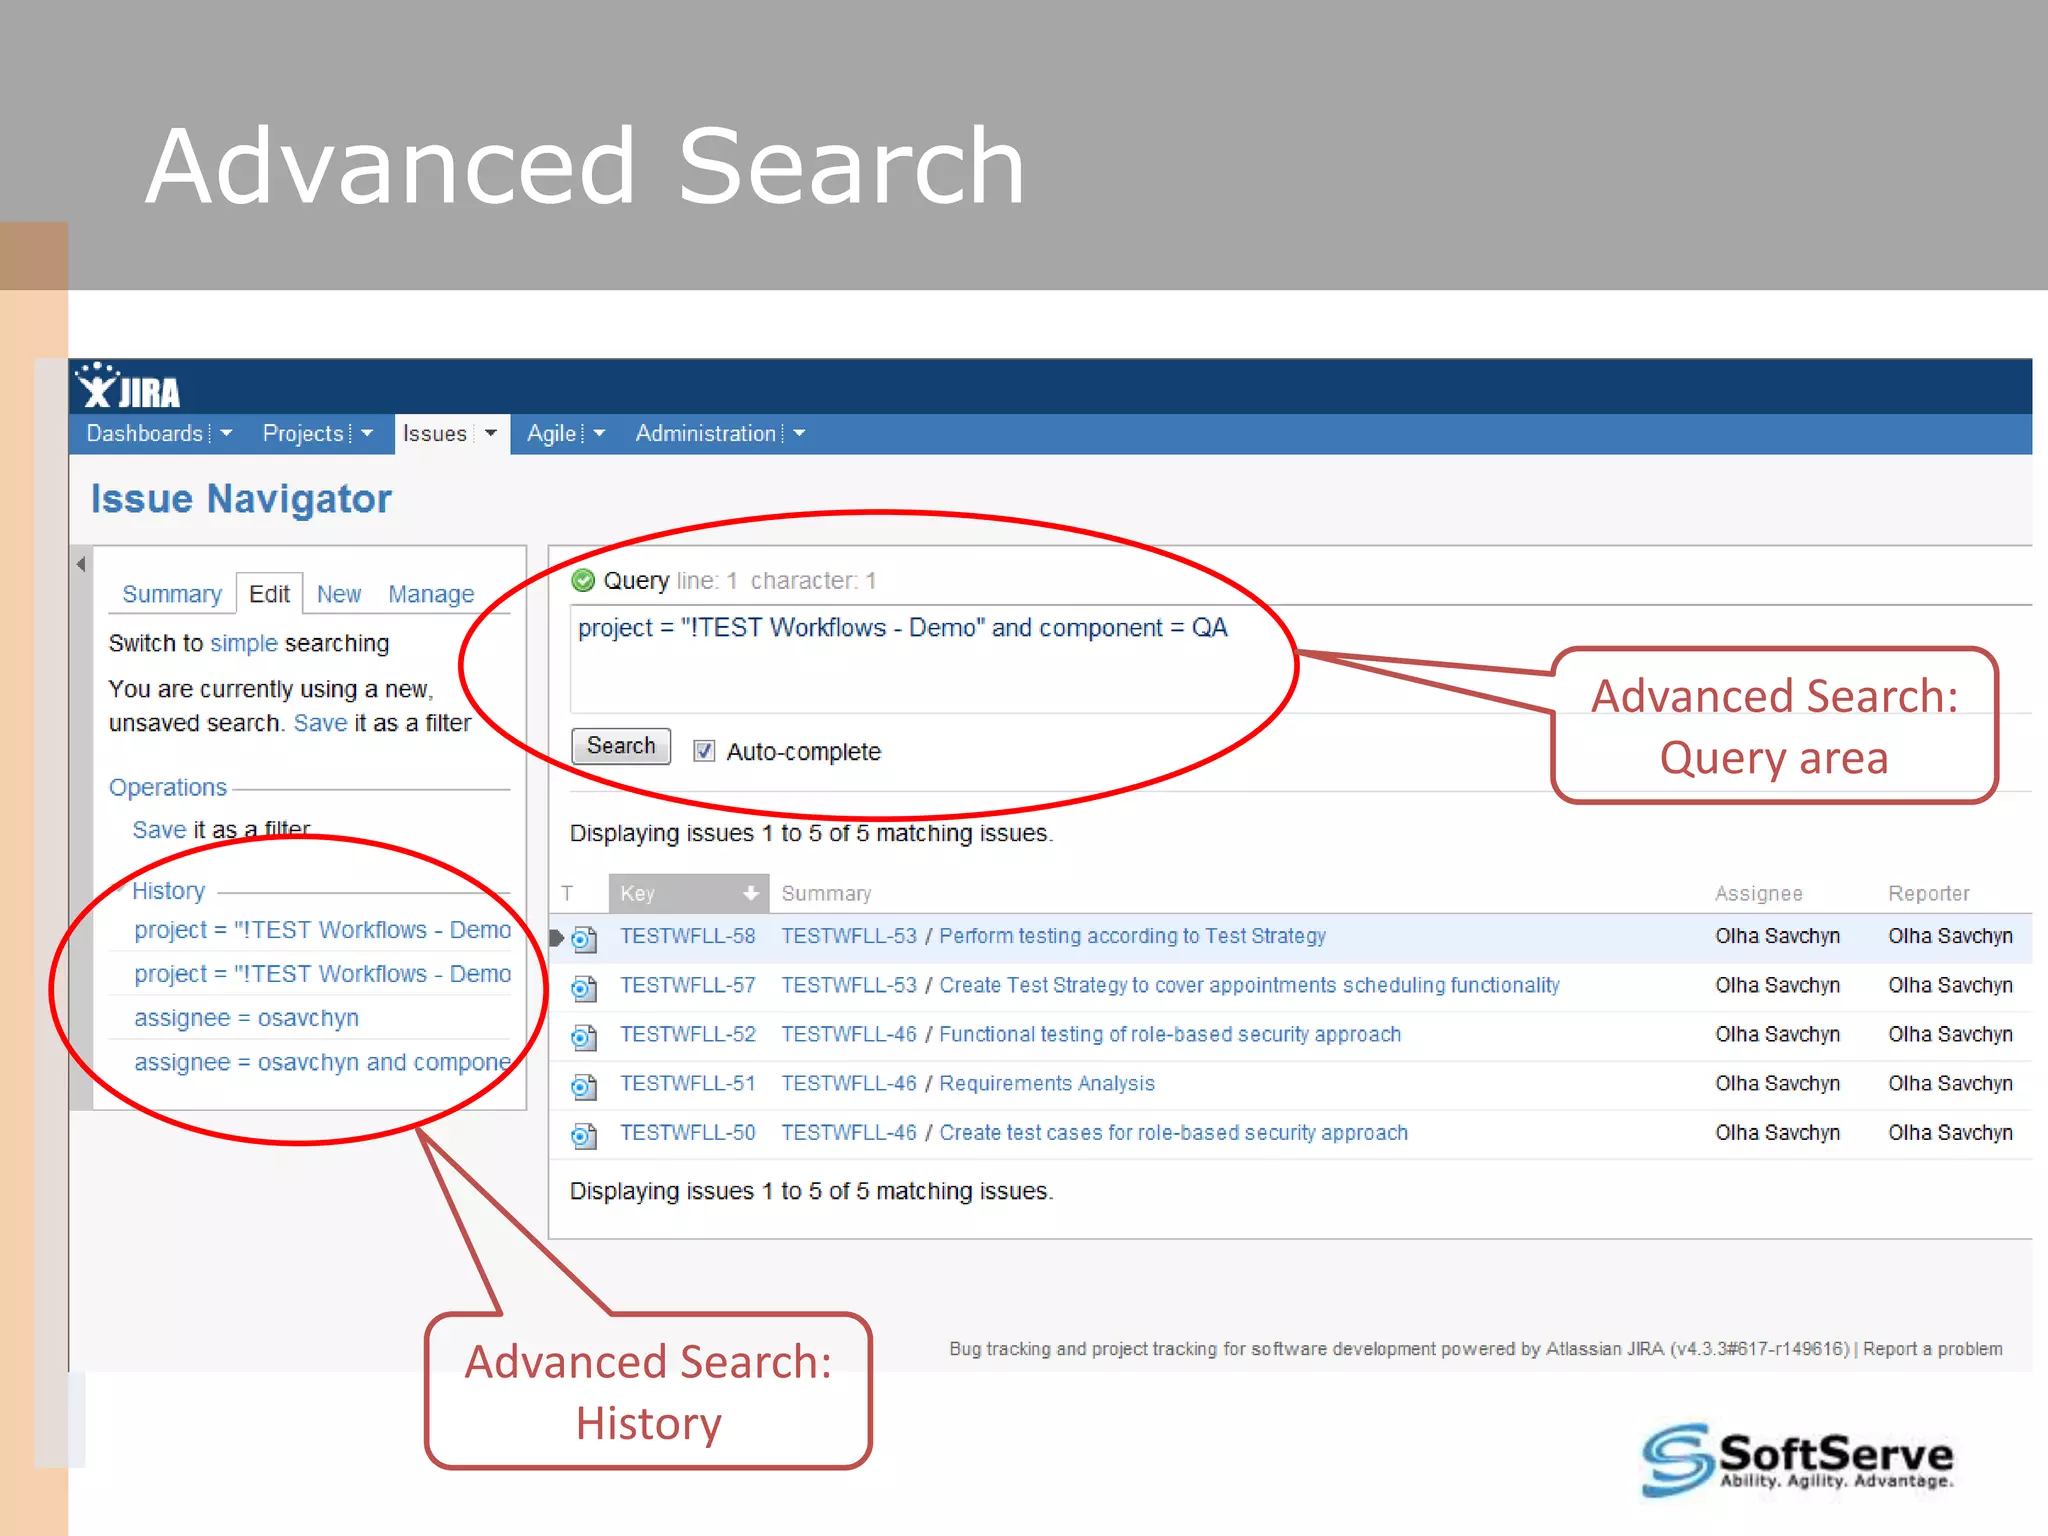Open the Issues menu
Image resolution: width=2048 pixels, height=1536 pixels.
pyautogui.click(x=434, y=433)
